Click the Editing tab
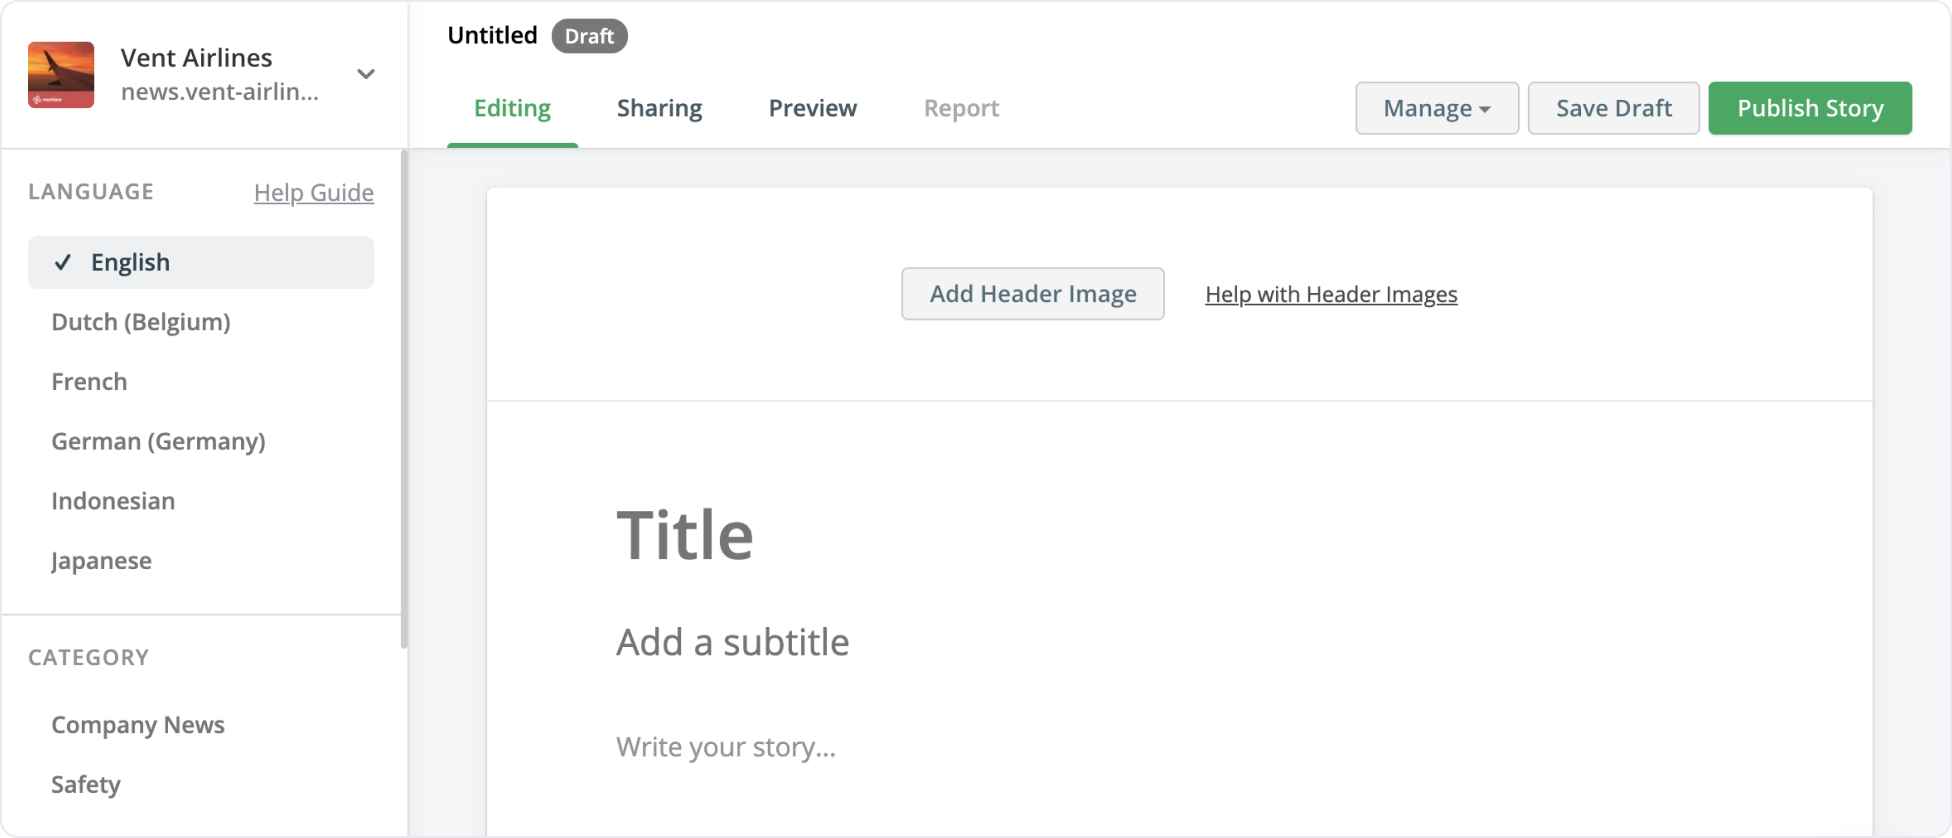The image size is (1952, 838). pyautogui.click(x=512, y=108)
